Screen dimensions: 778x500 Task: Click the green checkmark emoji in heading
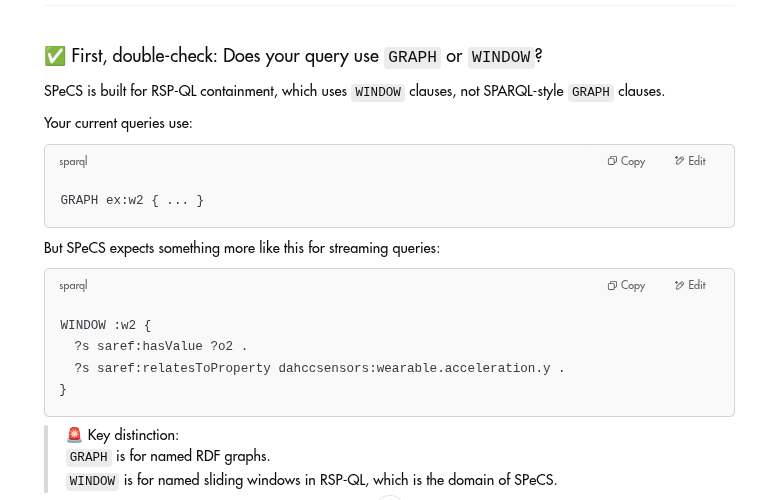(x=55, y=56)
